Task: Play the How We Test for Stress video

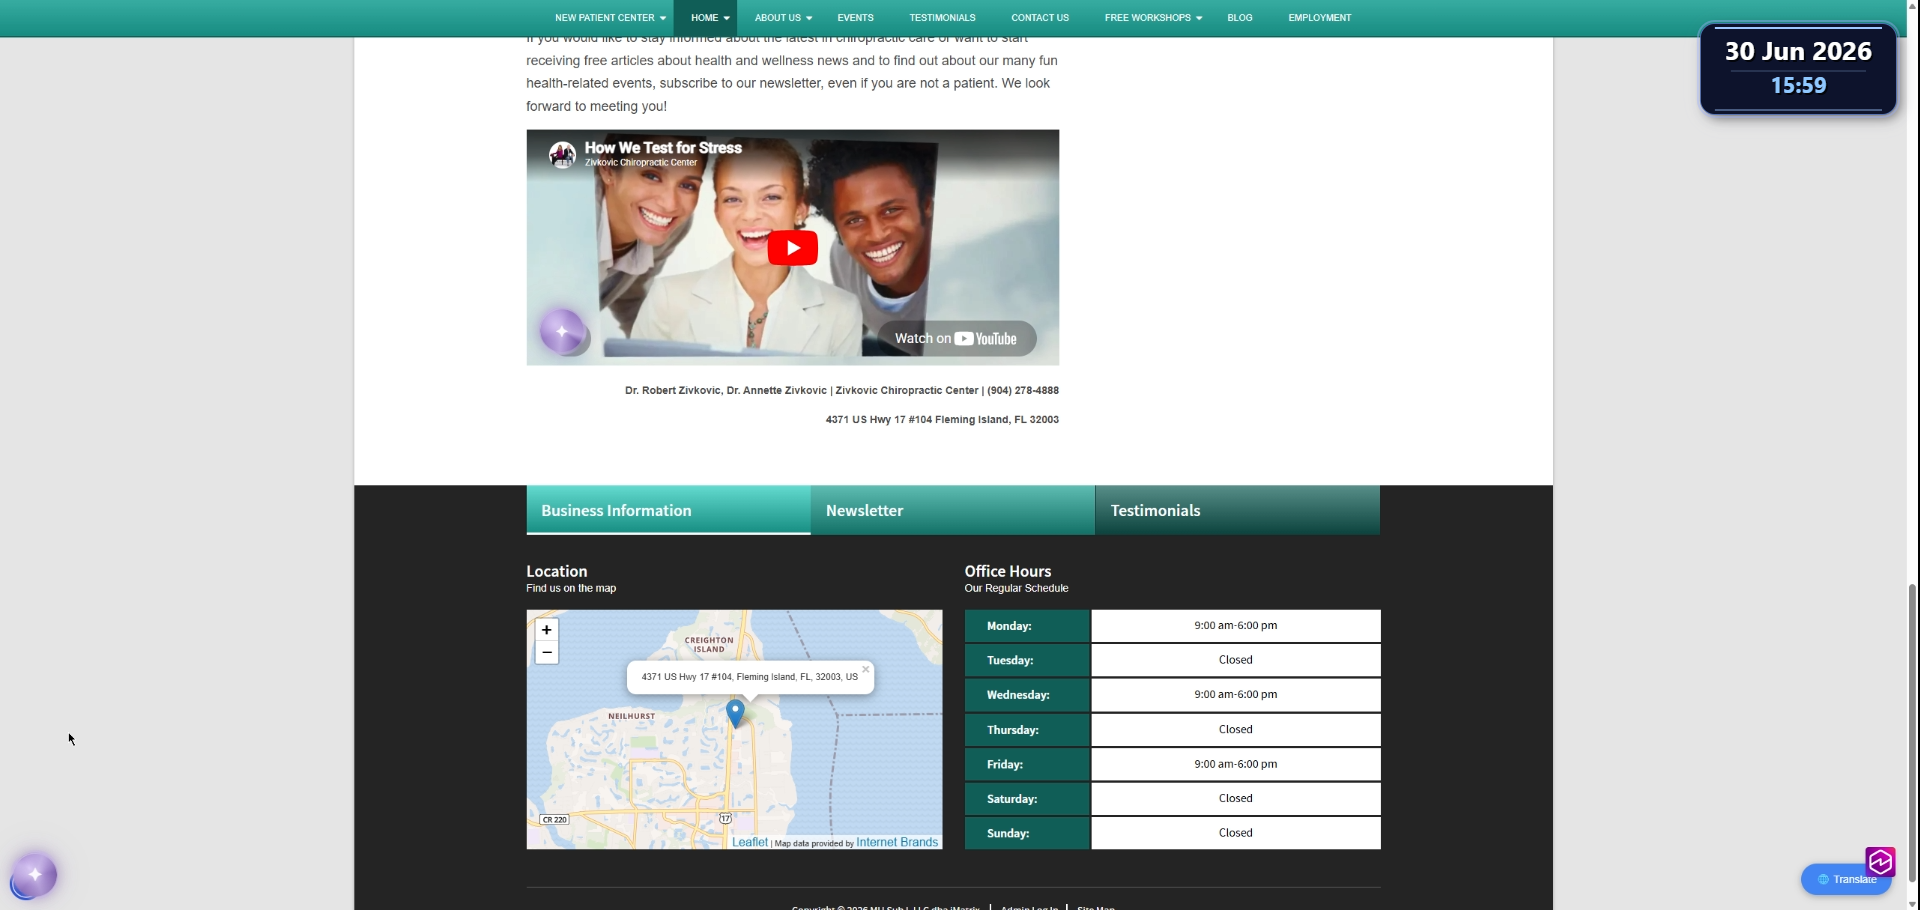Action: (x=792, y=248)
